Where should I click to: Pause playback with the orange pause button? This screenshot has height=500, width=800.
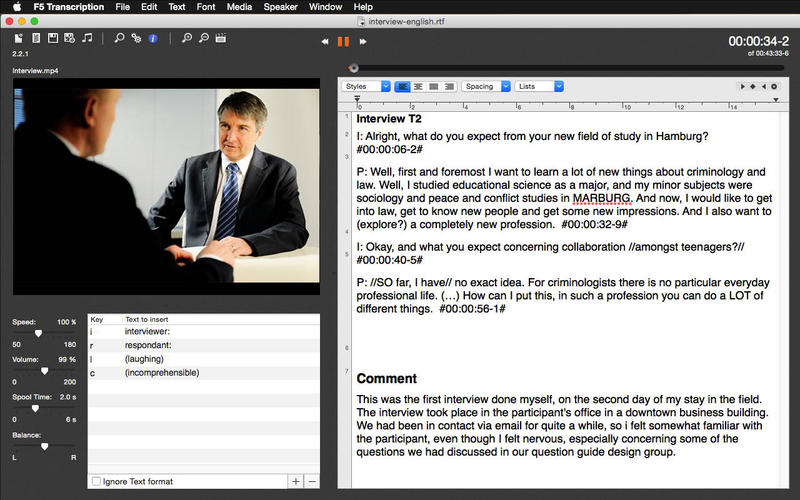(x=343, y=41)
